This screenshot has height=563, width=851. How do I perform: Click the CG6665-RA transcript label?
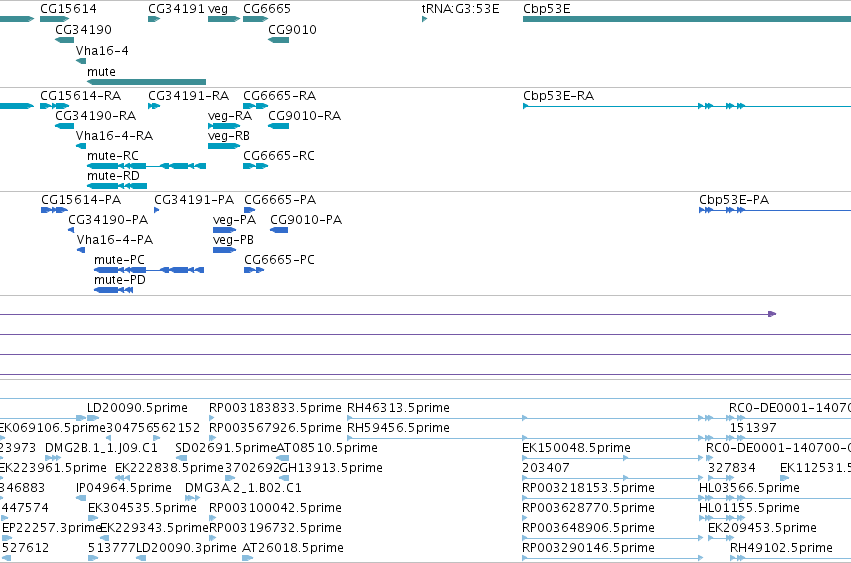(280, 96)
